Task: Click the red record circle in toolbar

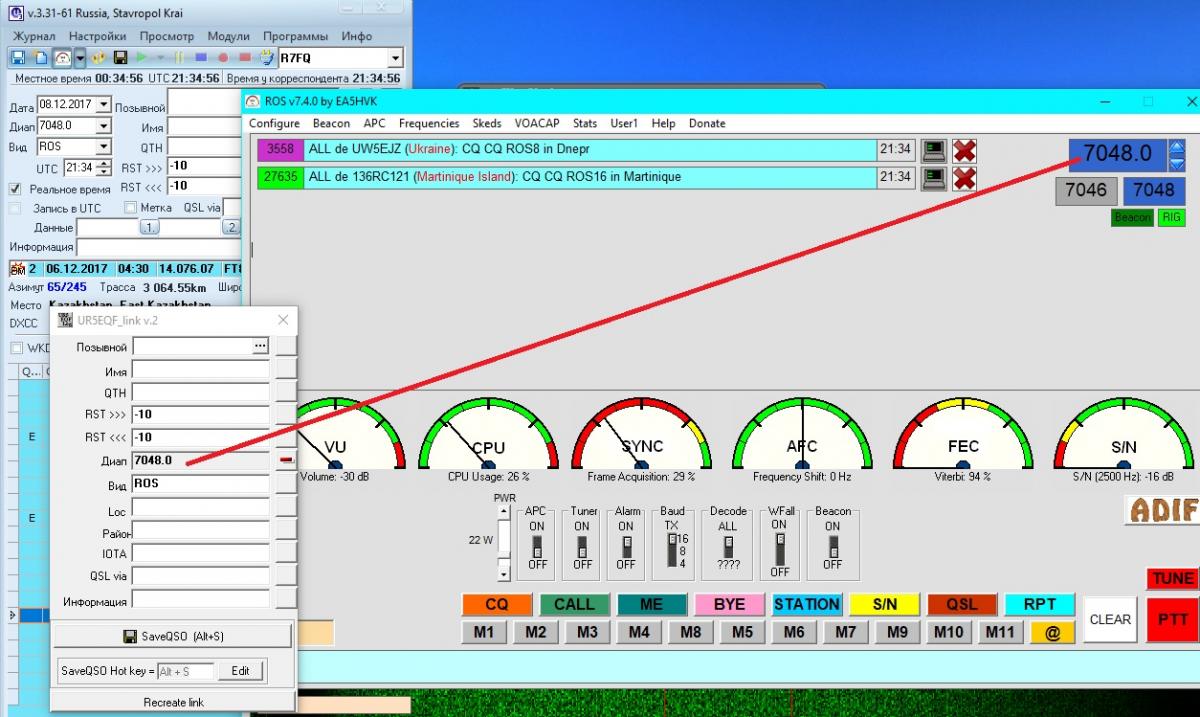Action: (222, 58)
